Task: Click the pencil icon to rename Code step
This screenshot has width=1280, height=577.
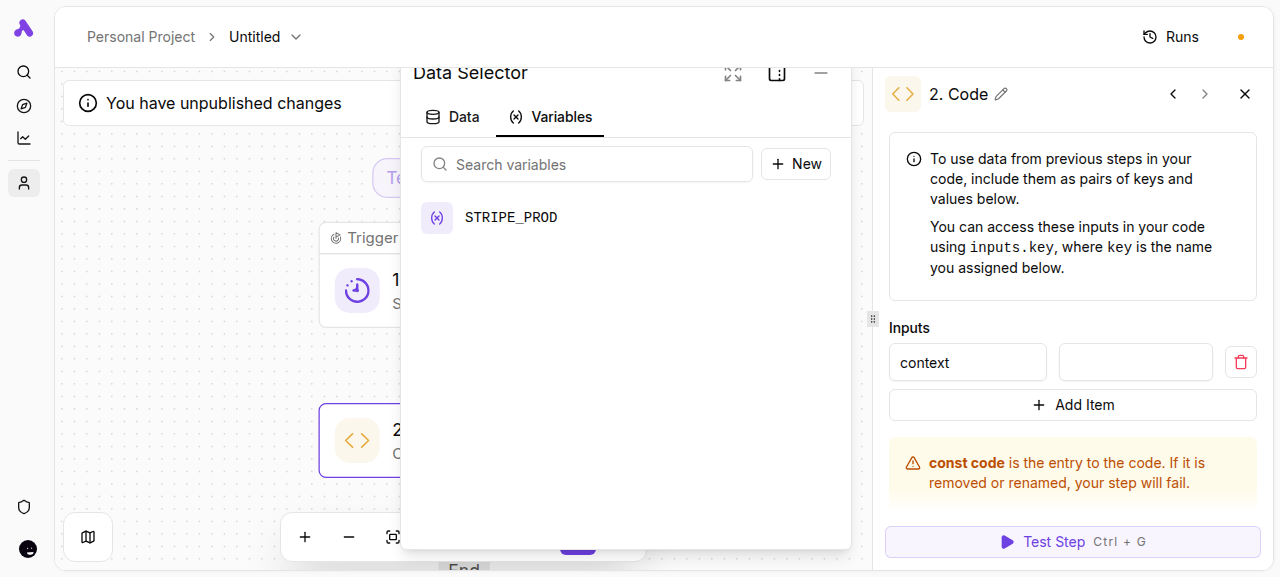Action: (1001, 94)
